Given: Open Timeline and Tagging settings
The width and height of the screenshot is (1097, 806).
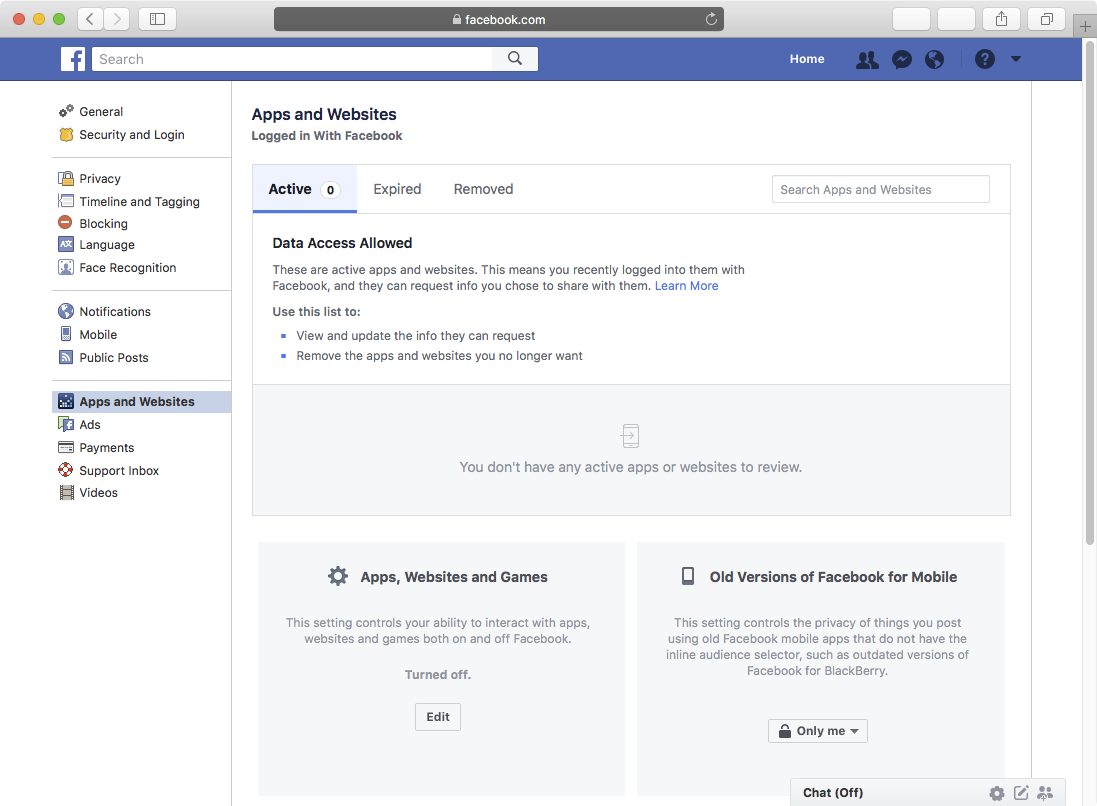Looking at the screenshot, I should (x=141, y=202).
